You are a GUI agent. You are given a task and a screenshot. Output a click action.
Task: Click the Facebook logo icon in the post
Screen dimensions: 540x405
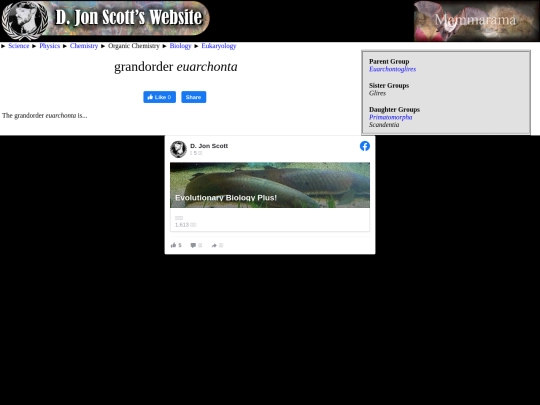point(365,146)
